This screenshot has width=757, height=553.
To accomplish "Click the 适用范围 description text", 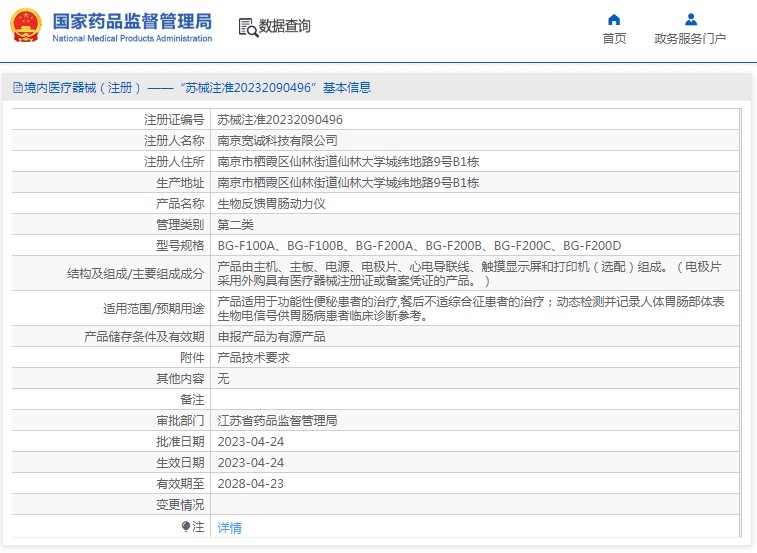I will click(471, 309).
